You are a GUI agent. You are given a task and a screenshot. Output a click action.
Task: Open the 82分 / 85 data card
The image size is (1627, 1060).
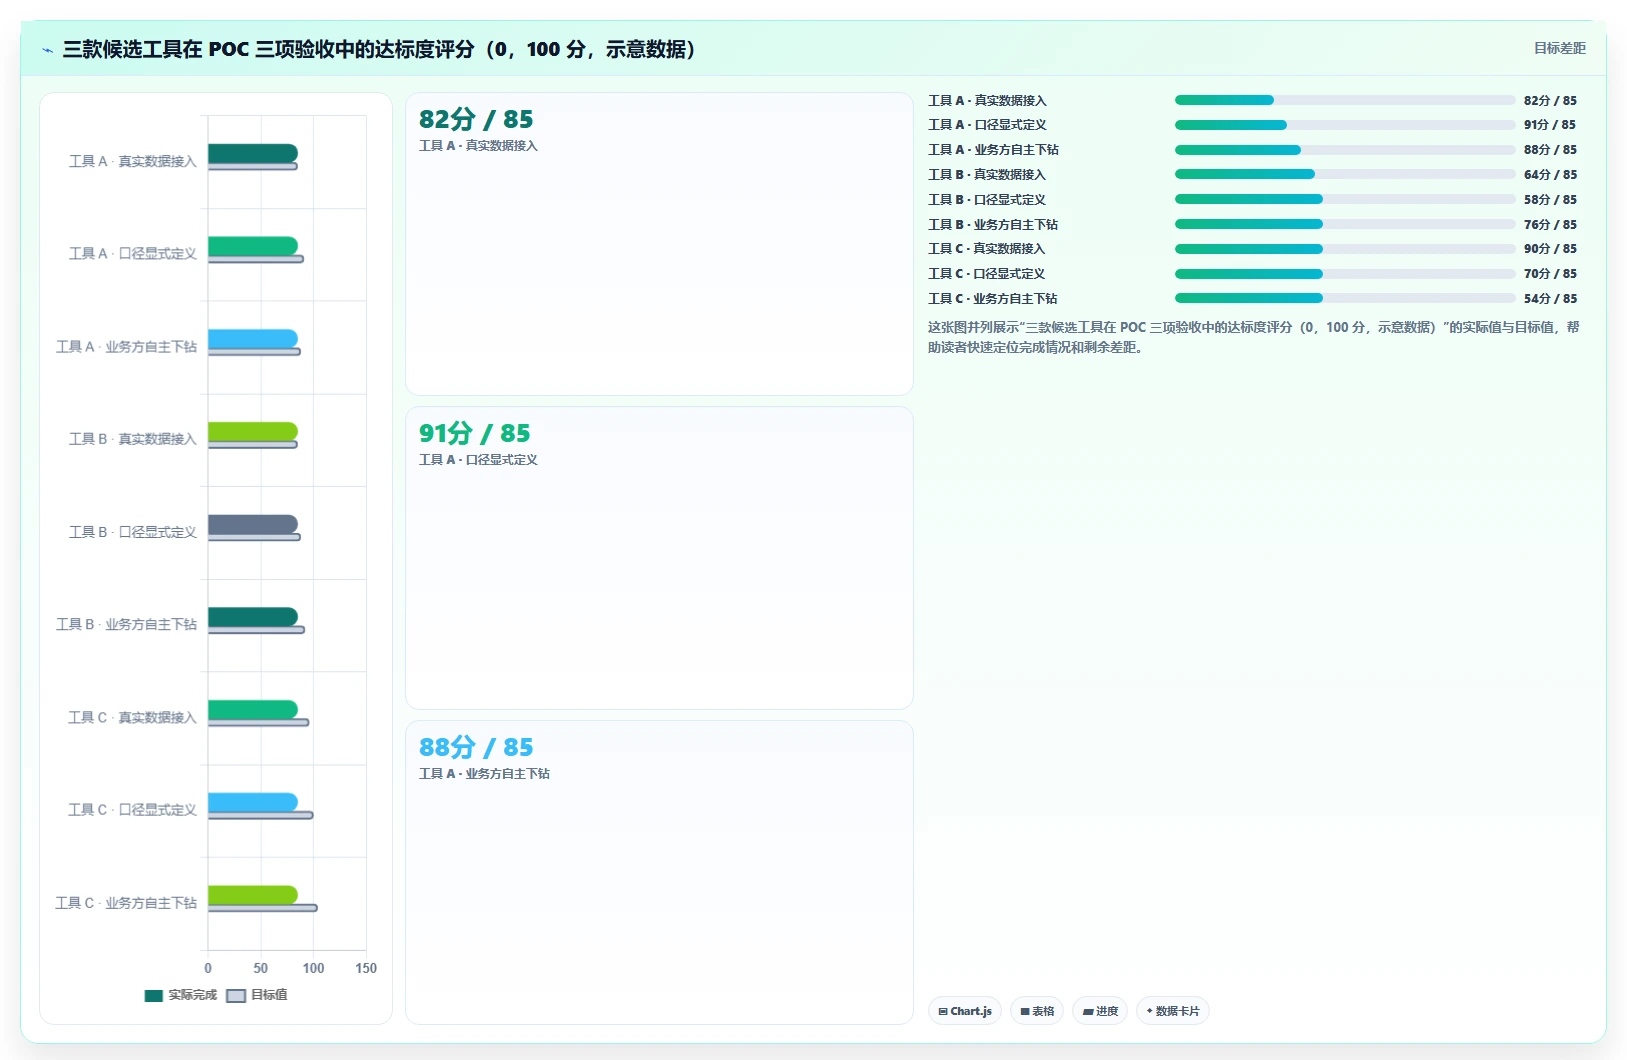[x=659, y=244]
